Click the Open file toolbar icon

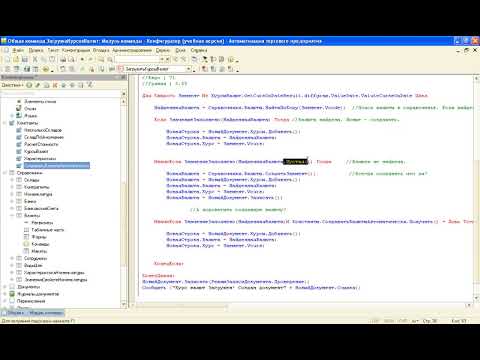point(16,59)
